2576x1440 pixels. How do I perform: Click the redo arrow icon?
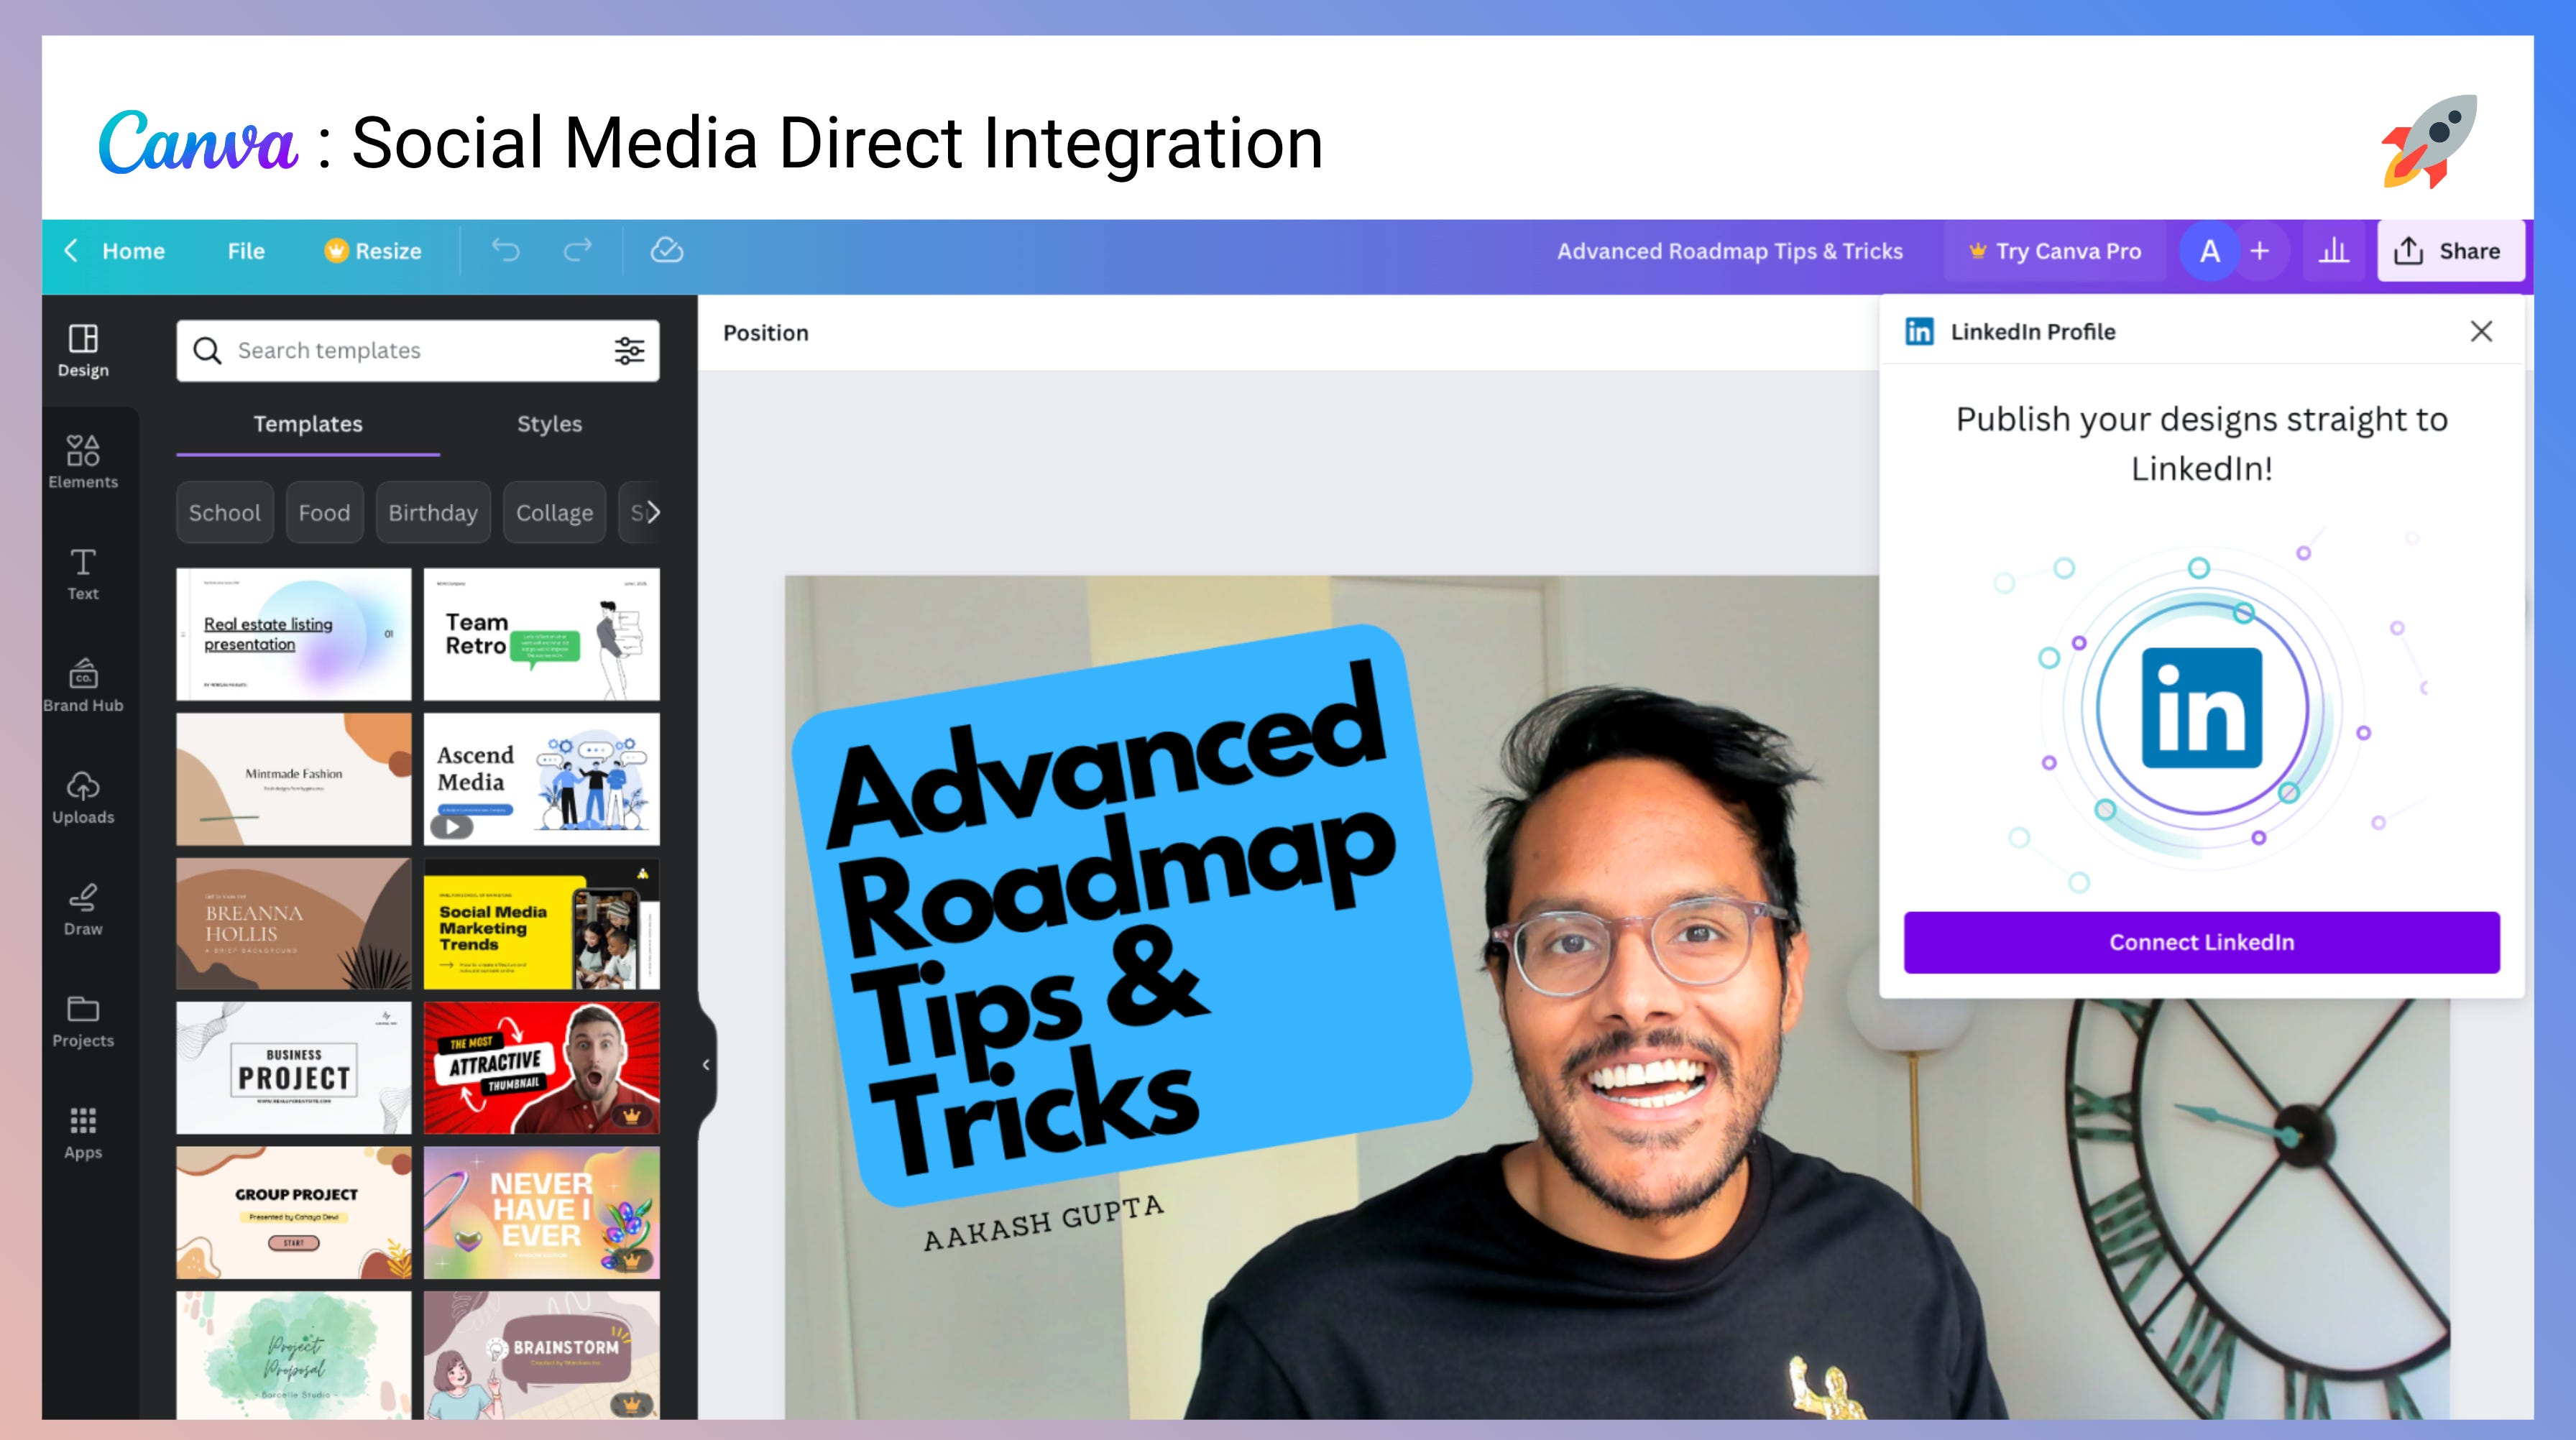578,250
